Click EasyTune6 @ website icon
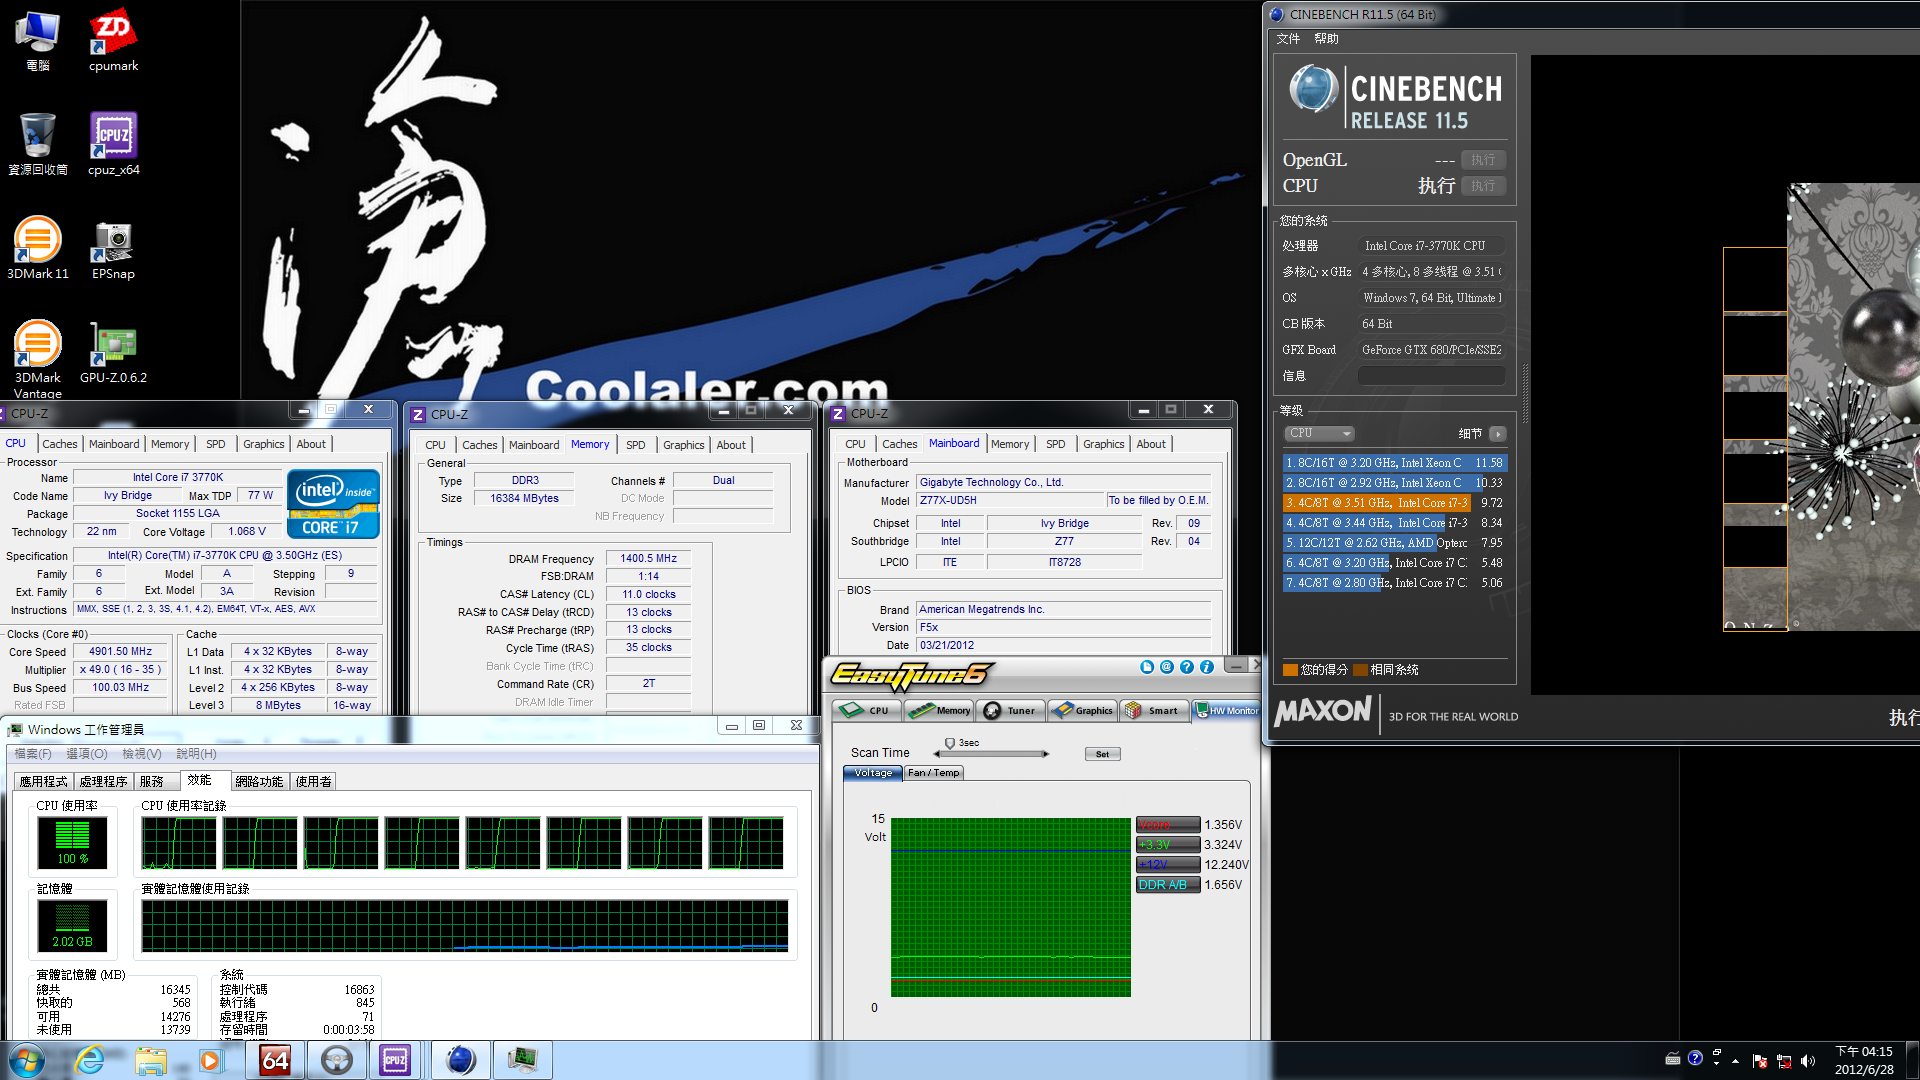 pos(1167,667)
